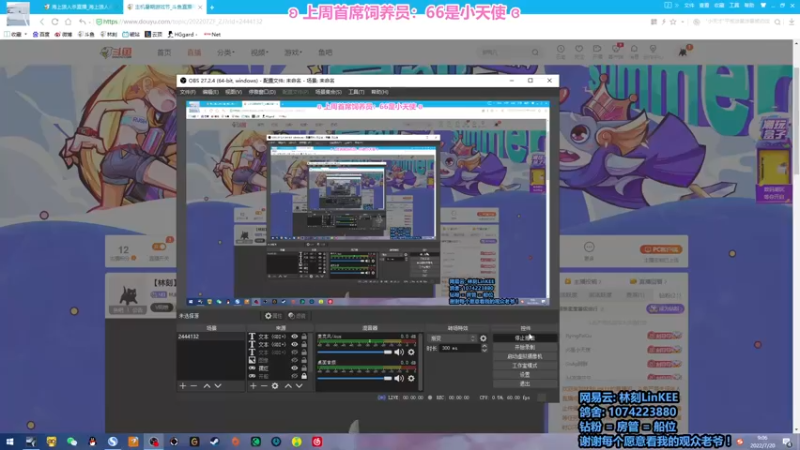The width and height of the screenshot is (800, 450).
Task: Open browser downloads icon
Action: click(791, 22)
